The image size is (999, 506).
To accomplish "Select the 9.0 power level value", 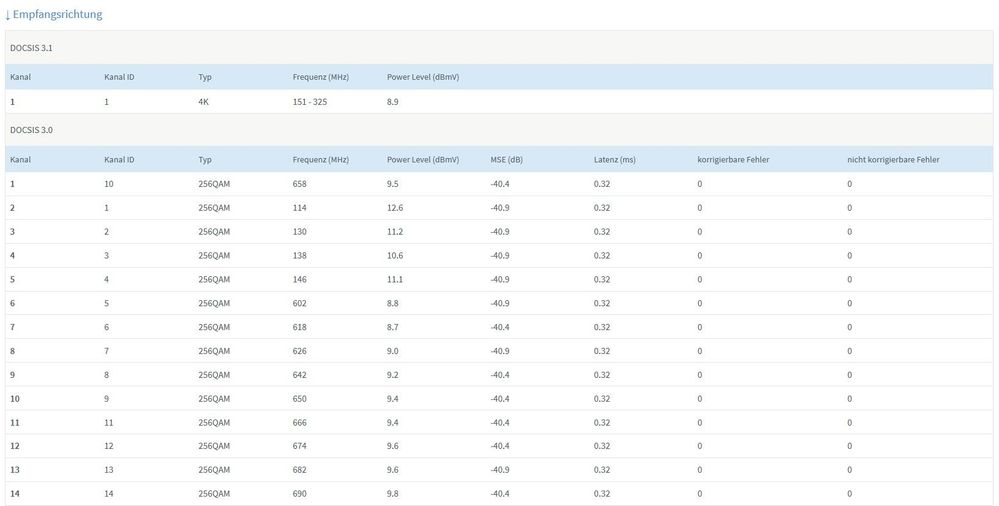I will point(393,351).
